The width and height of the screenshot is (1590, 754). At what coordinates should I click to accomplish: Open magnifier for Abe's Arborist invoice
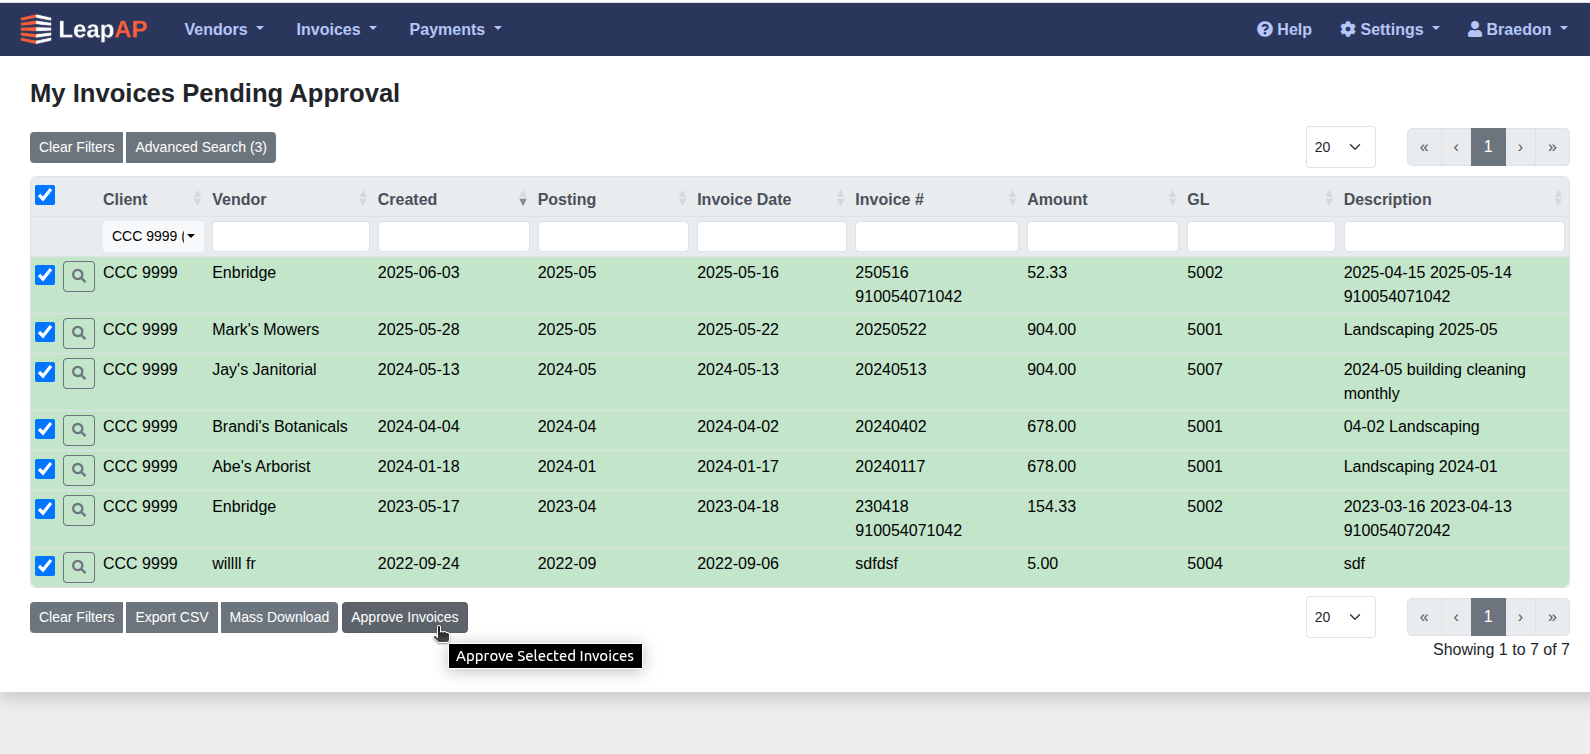tap(79, 470)
